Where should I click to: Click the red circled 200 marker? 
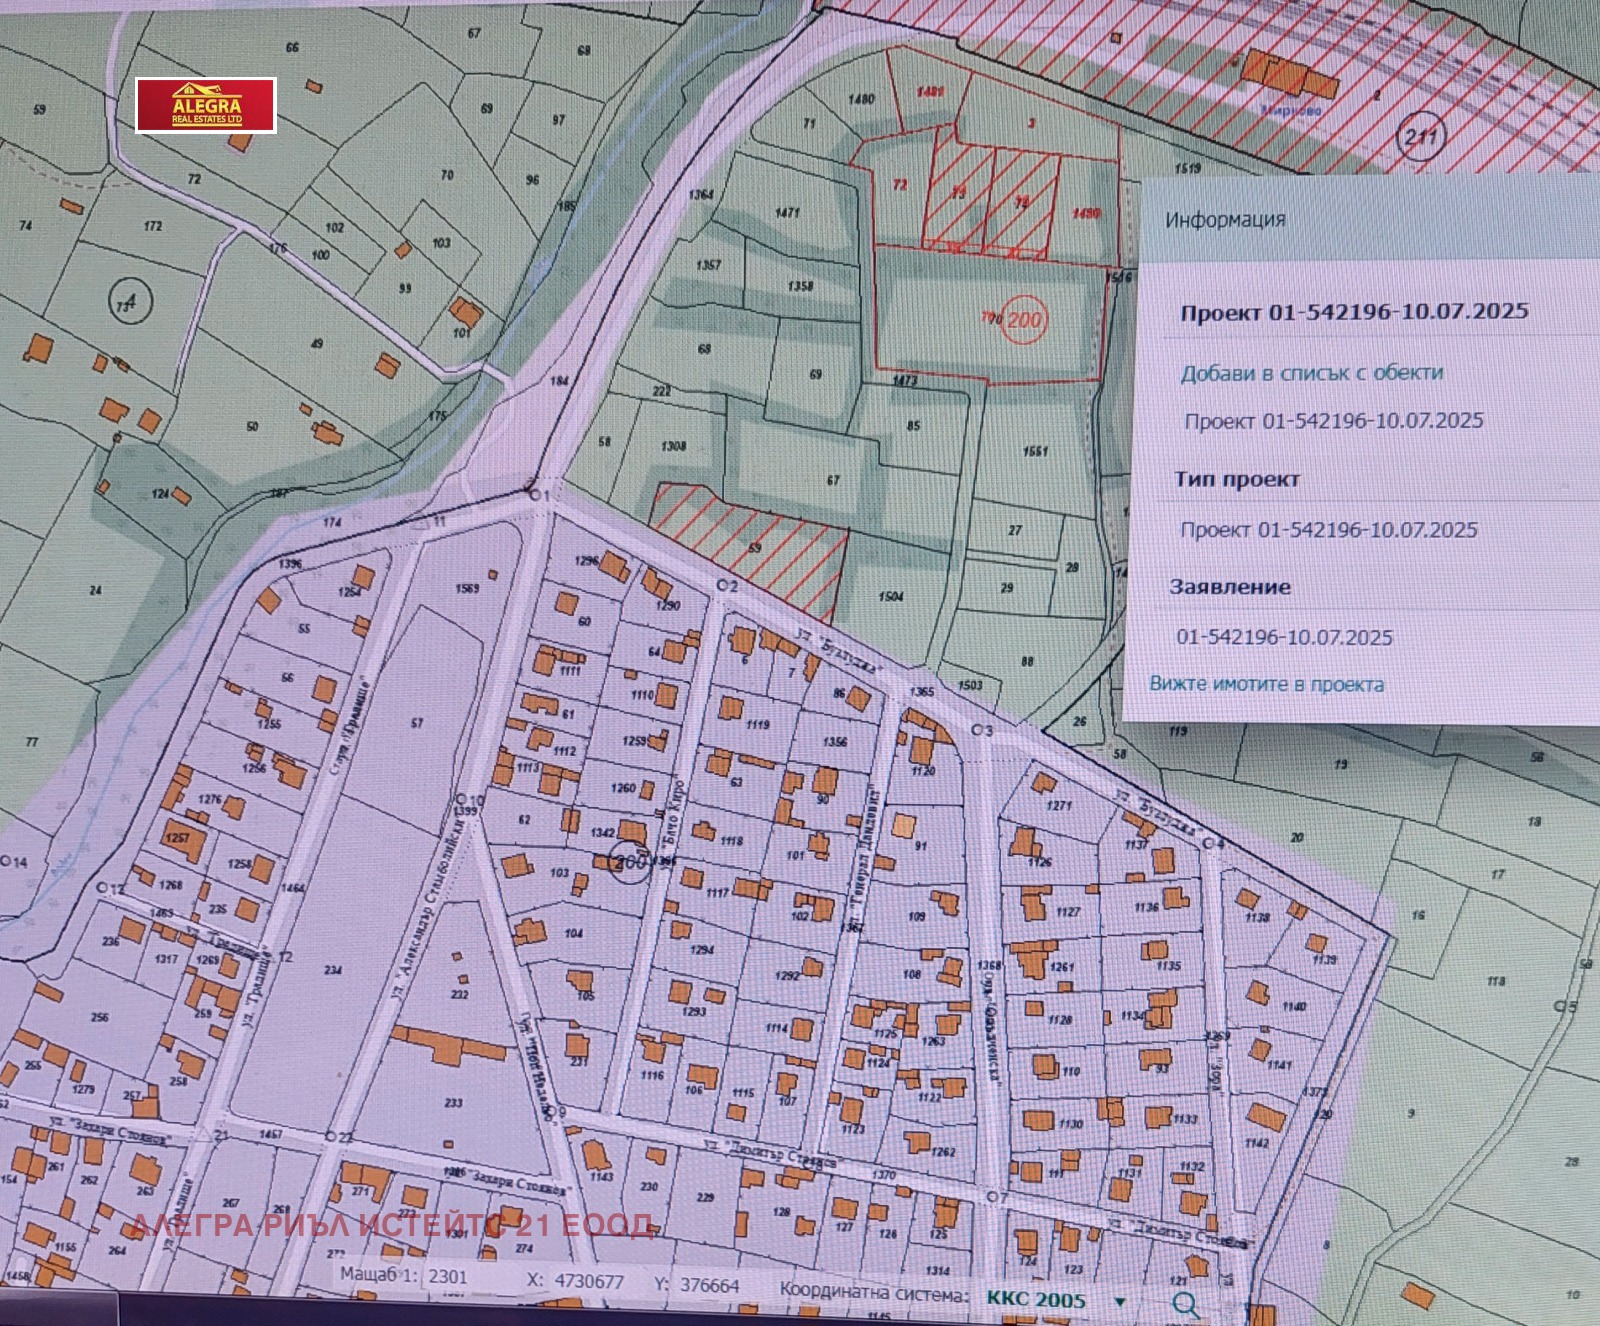coord(1025,320)
